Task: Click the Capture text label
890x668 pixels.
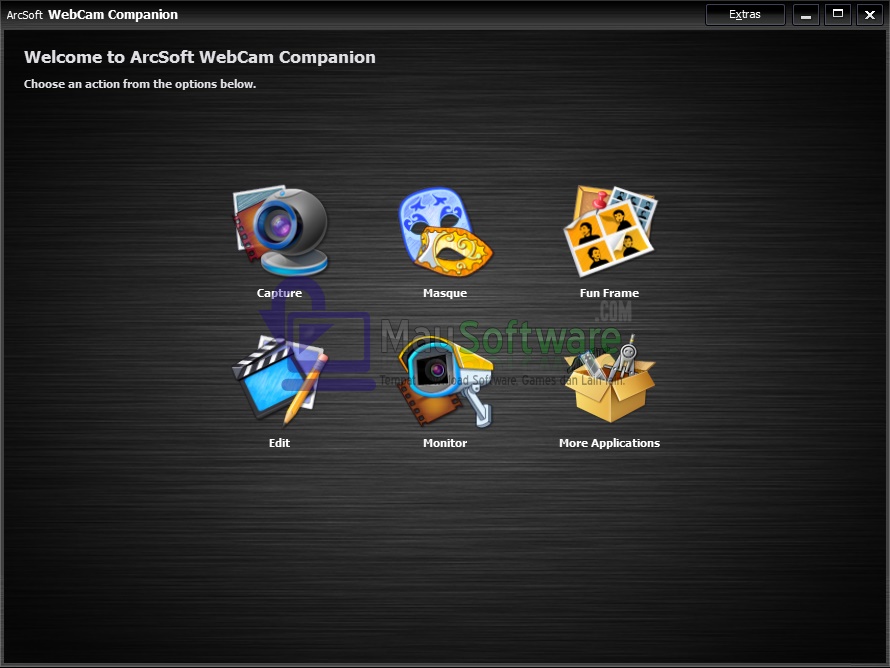Action: tap(279, 293)
